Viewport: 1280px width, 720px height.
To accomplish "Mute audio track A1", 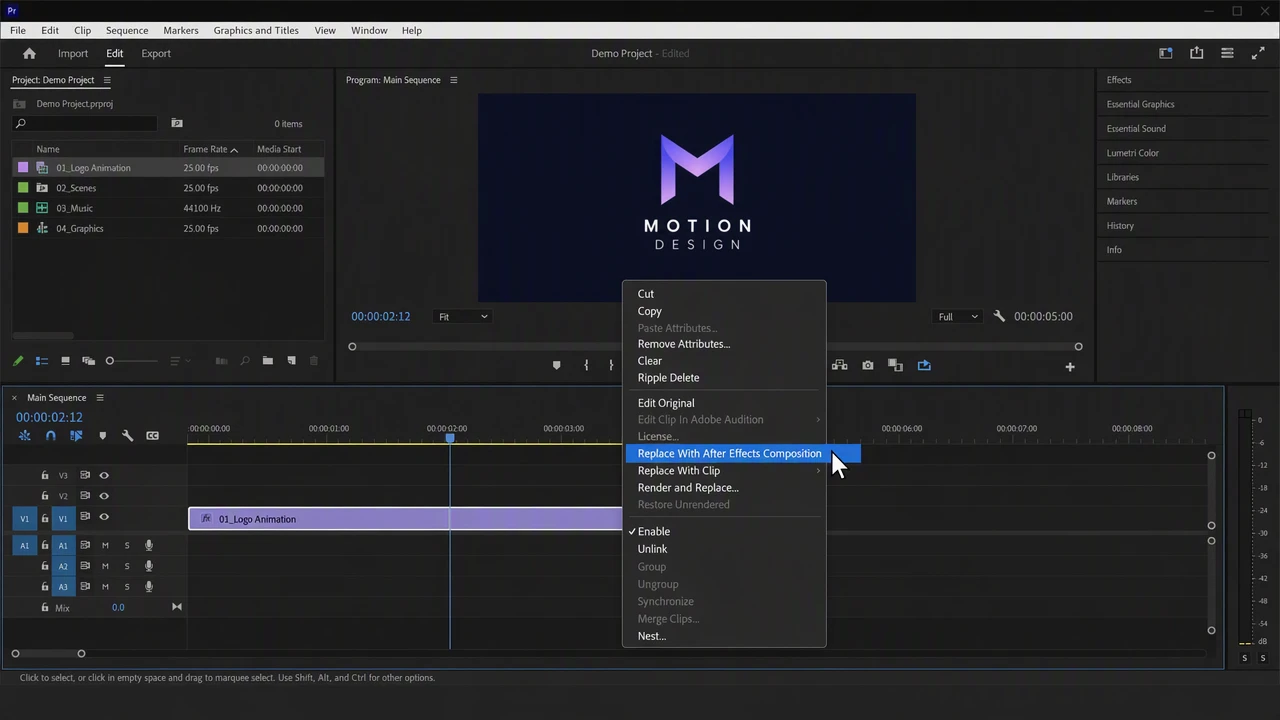I will point(105,546).
